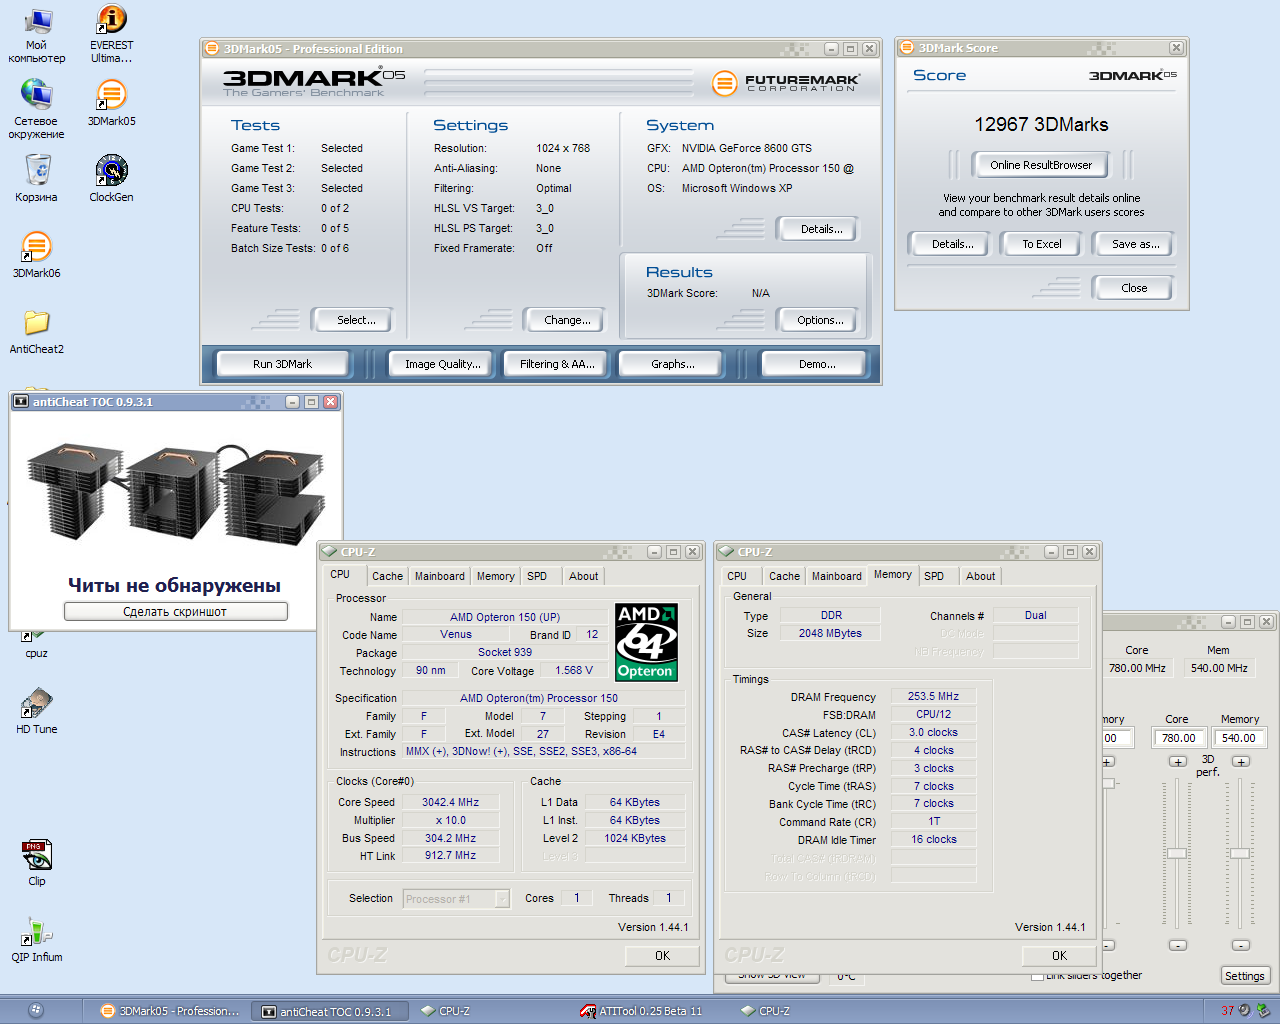Click the round tray icon beside the 37 indicator
The width and height of the screenshot is (1280, 1024).
1245,1011
